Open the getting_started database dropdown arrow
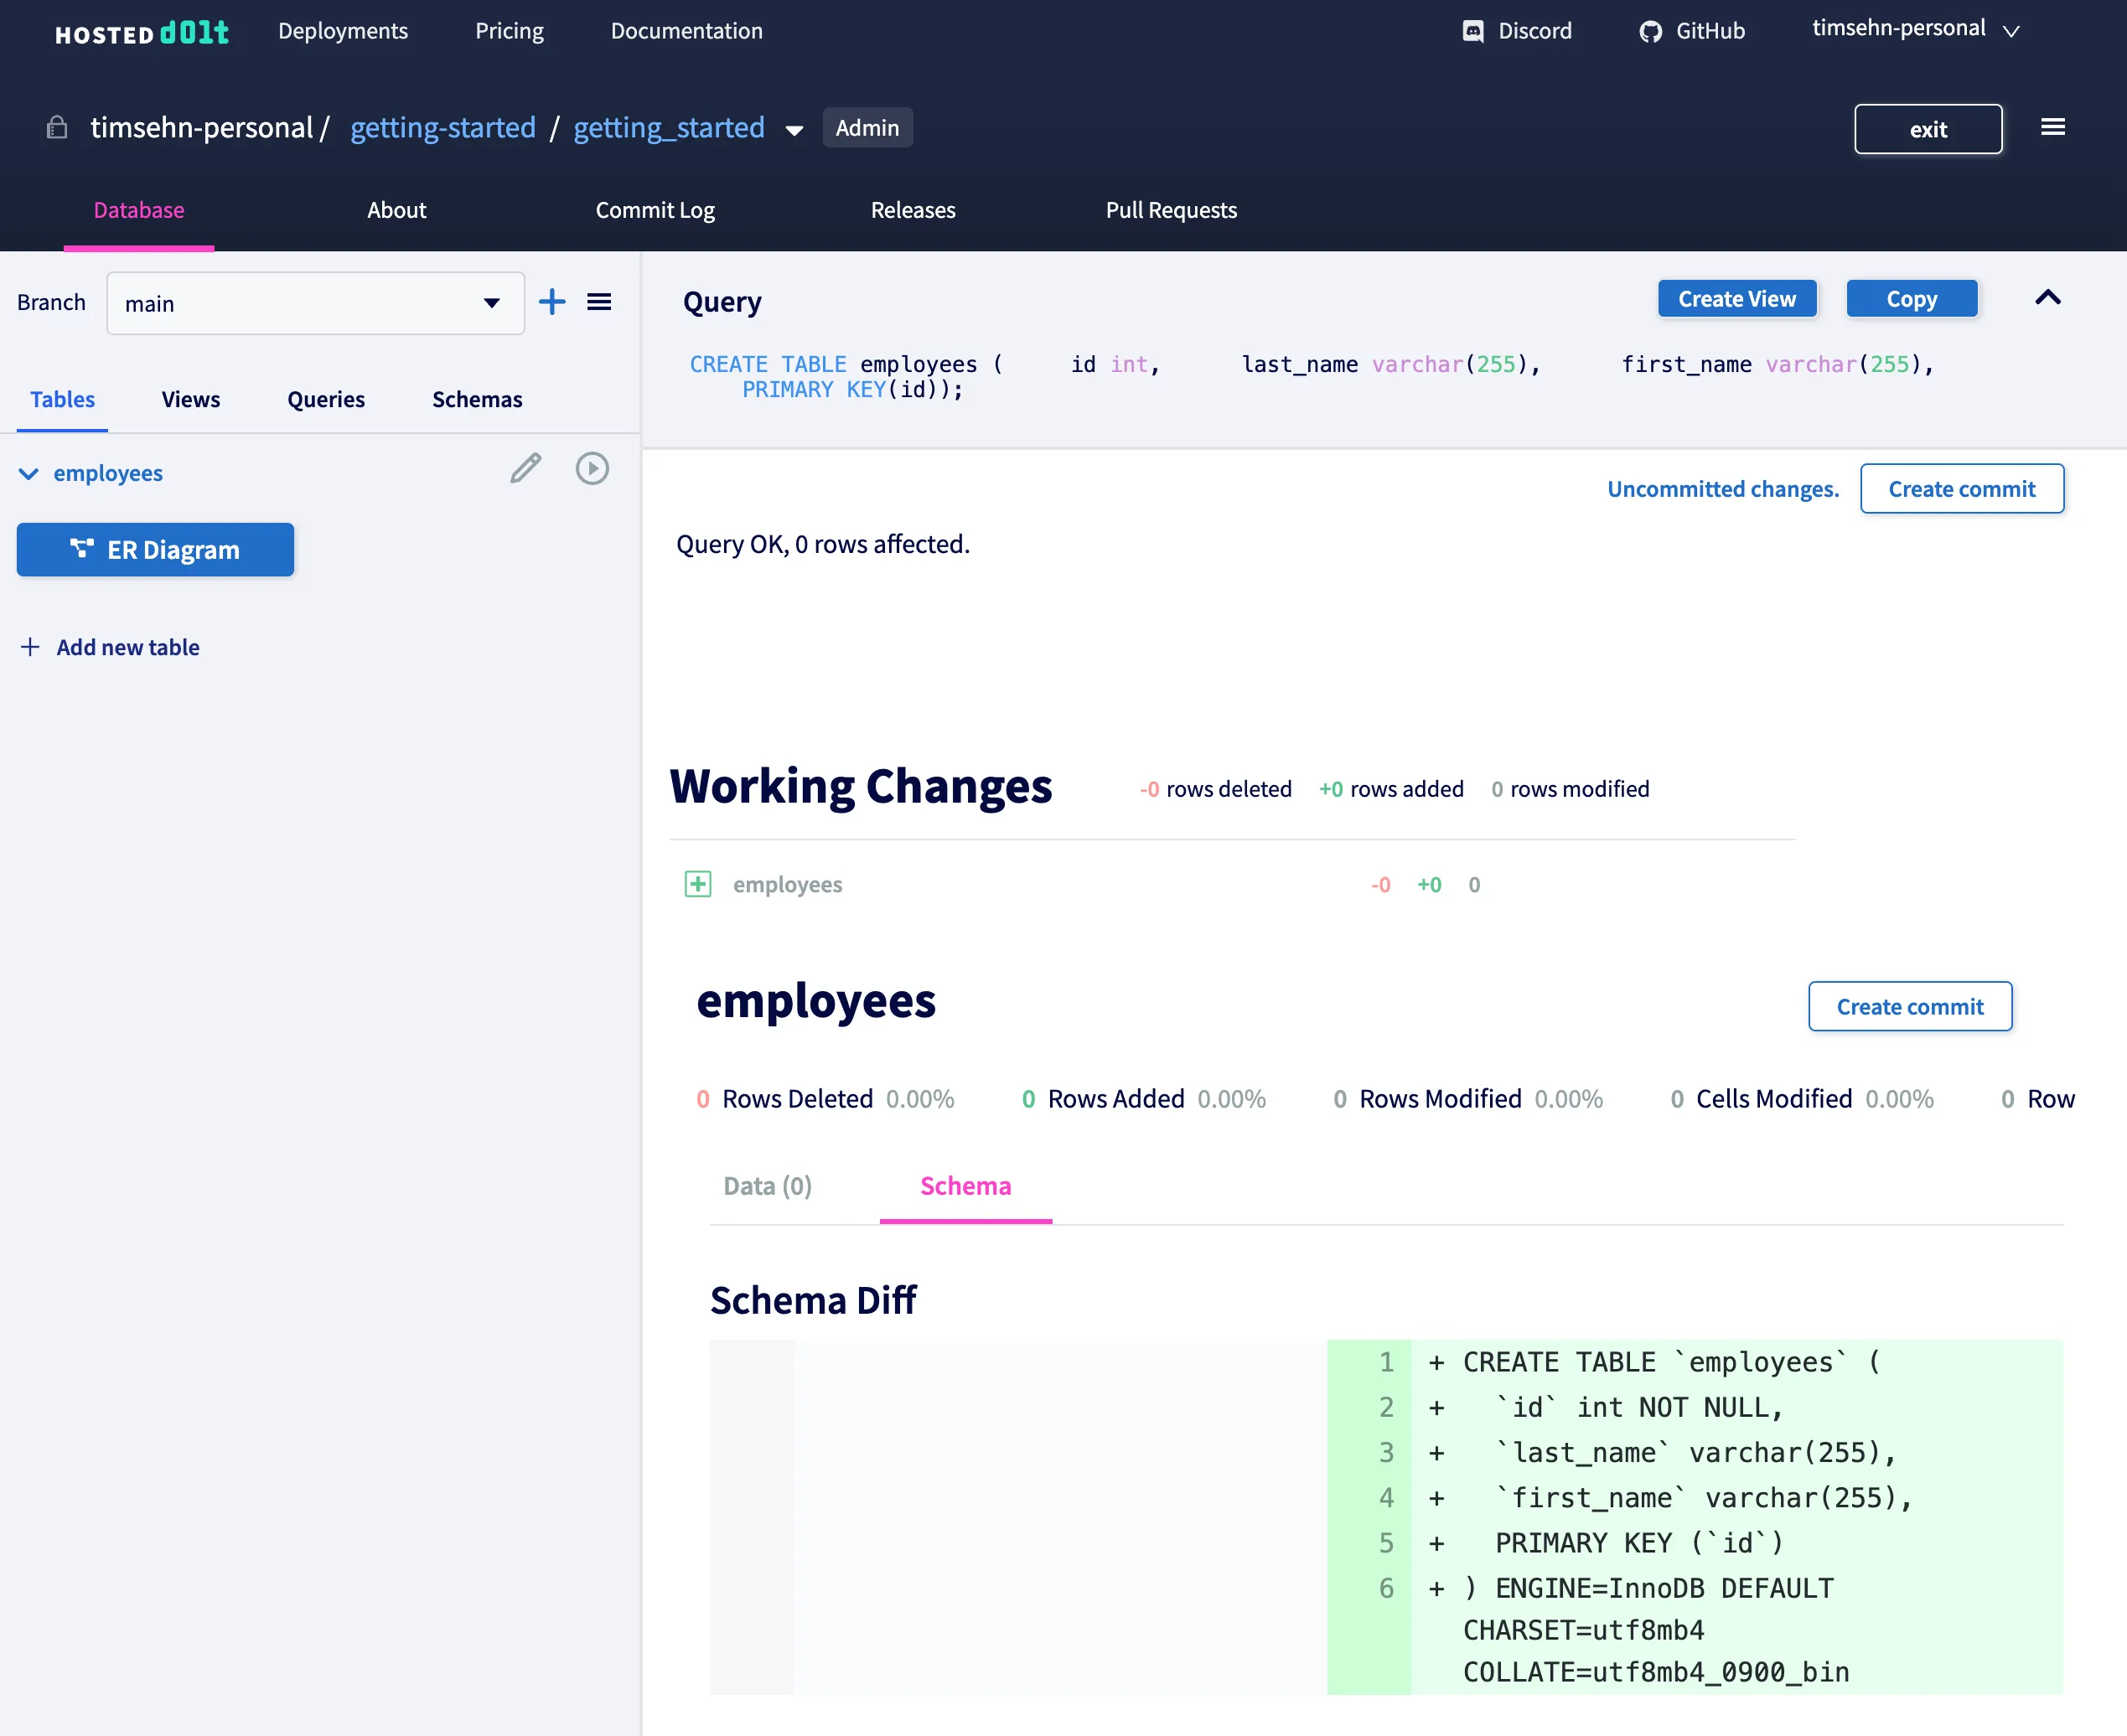The image size is (2127, 1736). coord(794,130)
